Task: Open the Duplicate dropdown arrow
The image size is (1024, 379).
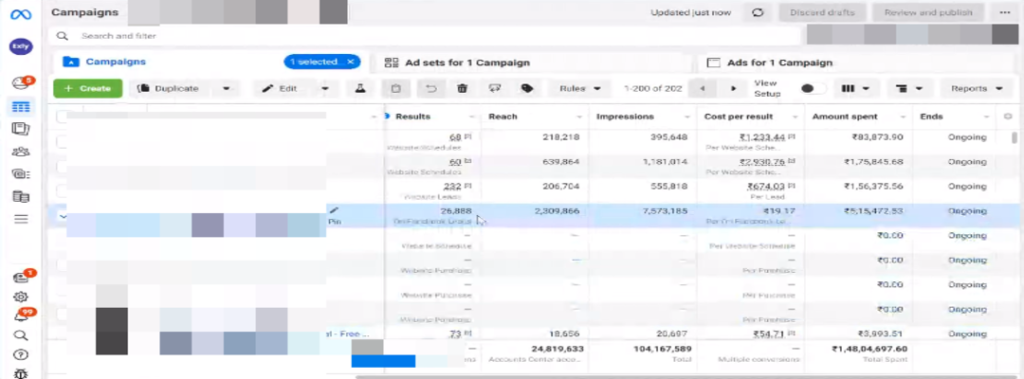Action: tap(226, 88)
